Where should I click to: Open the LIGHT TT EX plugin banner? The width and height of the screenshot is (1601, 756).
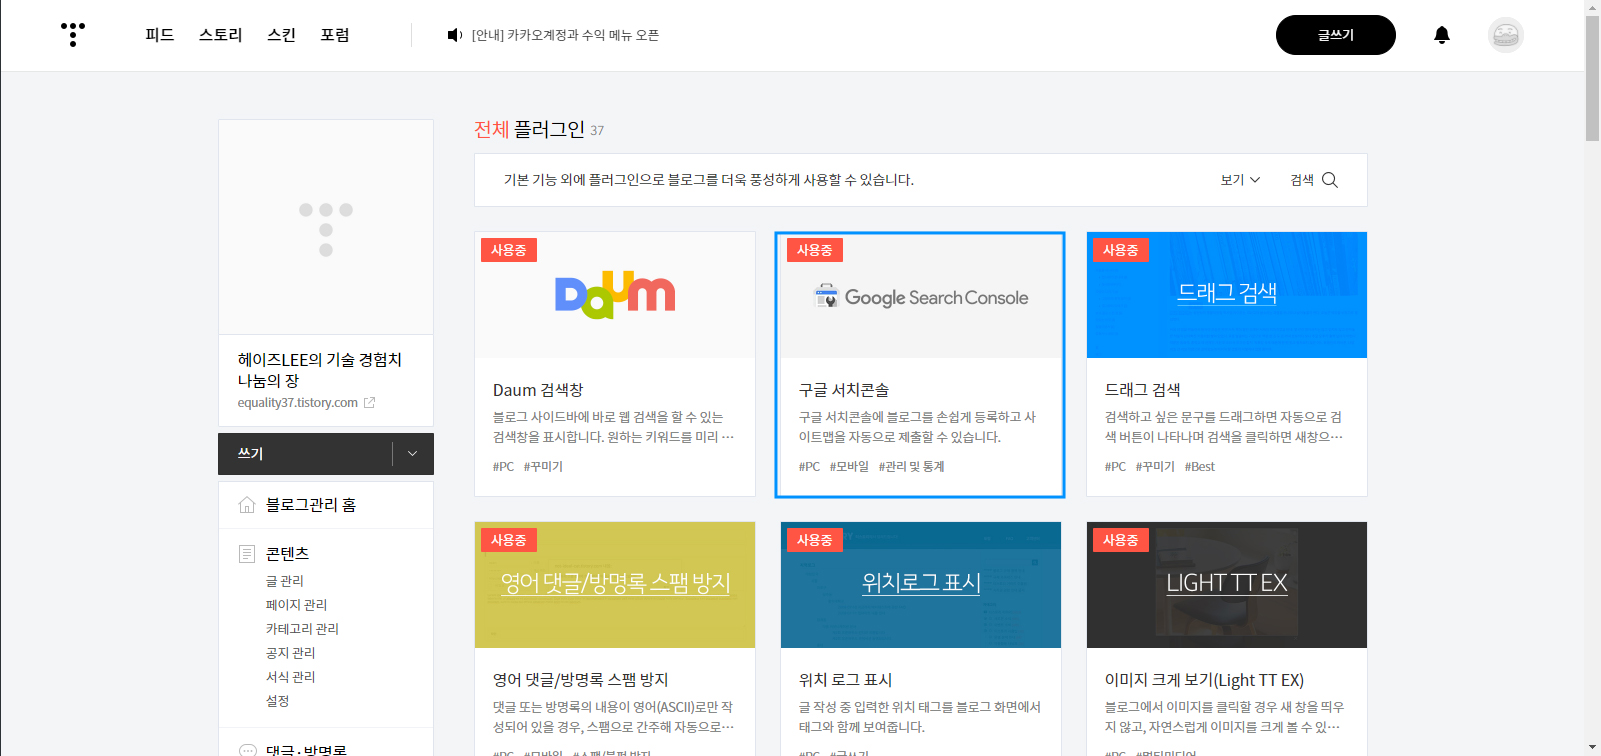(1227, 585)
